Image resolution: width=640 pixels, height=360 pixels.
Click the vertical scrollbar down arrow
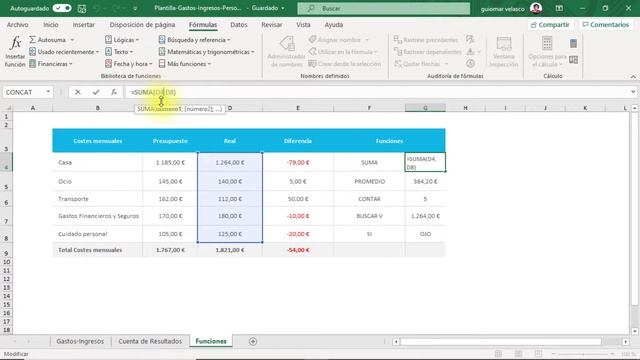click(x=635, y=331)
